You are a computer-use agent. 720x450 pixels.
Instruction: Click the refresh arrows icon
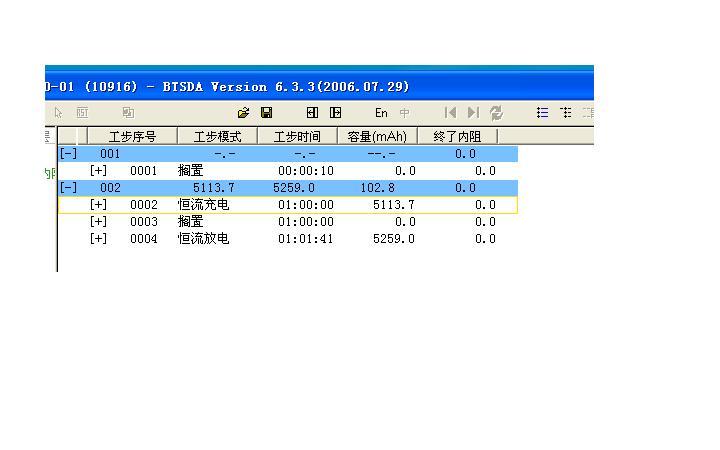point(496,112)
